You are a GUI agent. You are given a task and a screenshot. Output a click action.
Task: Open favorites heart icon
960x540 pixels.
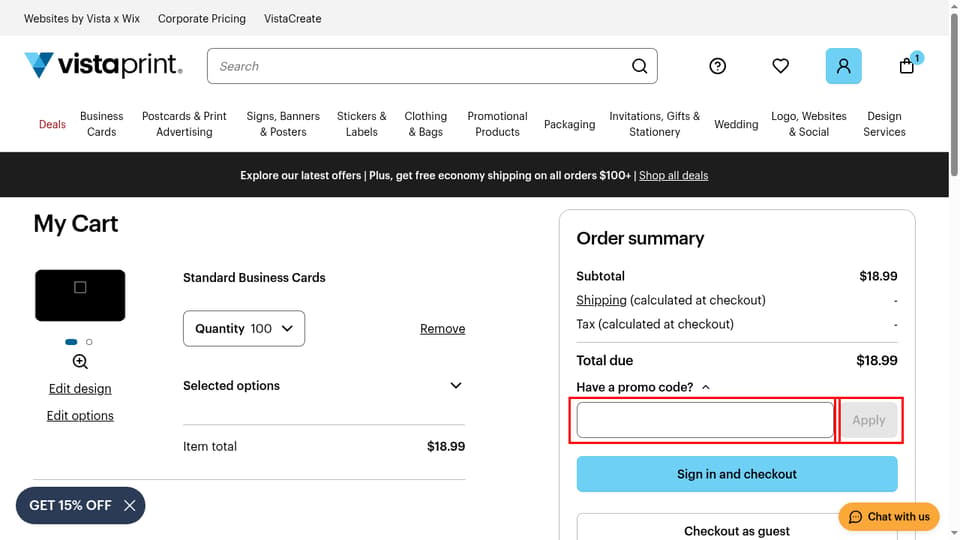(780, 66)
